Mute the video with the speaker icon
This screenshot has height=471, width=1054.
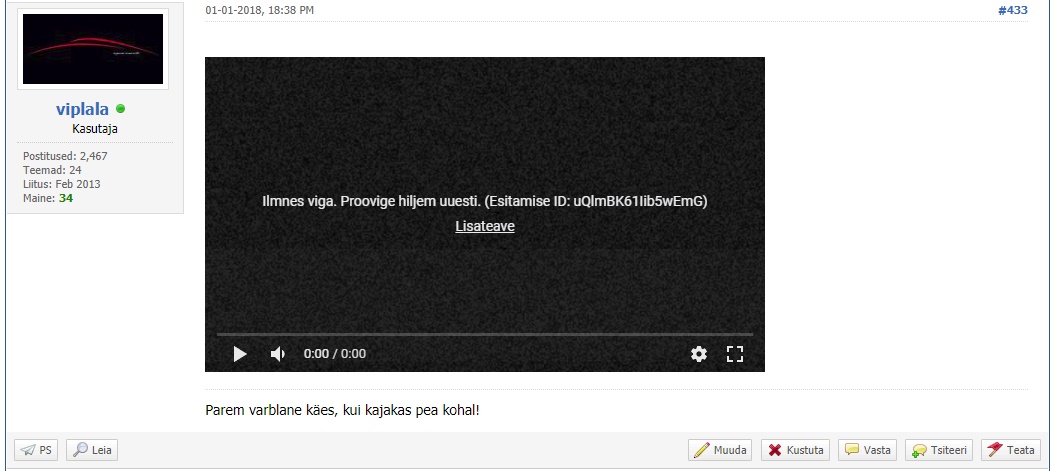pos(278,354)
